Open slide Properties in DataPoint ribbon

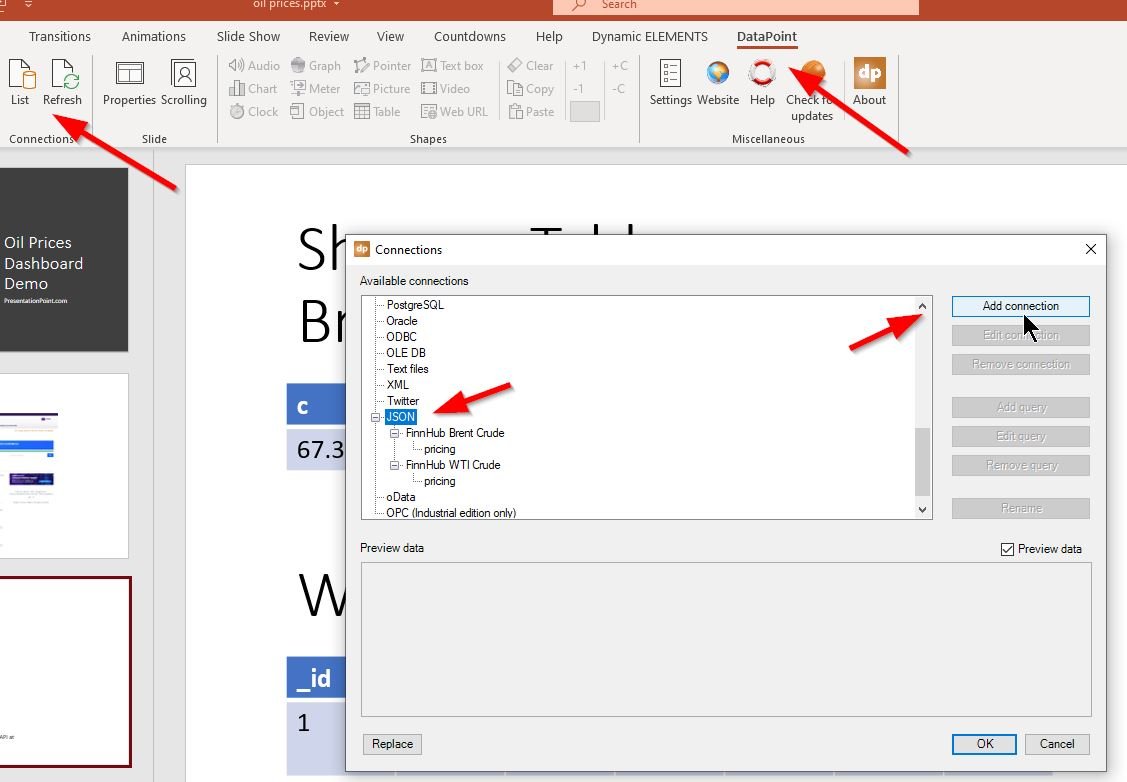129,82
